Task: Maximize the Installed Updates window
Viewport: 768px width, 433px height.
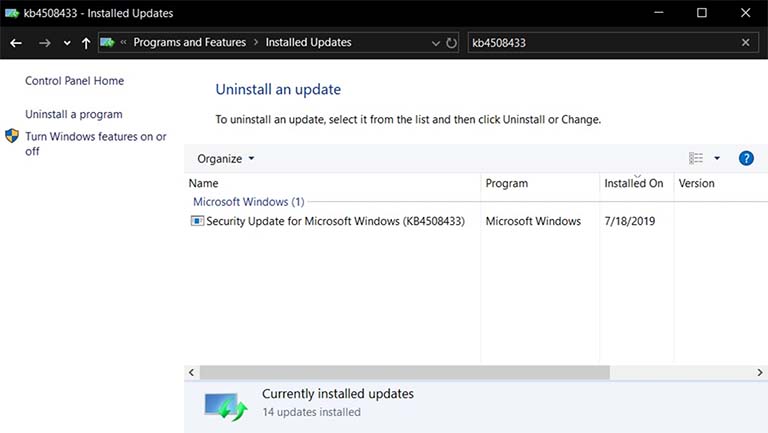Action: 702,13
